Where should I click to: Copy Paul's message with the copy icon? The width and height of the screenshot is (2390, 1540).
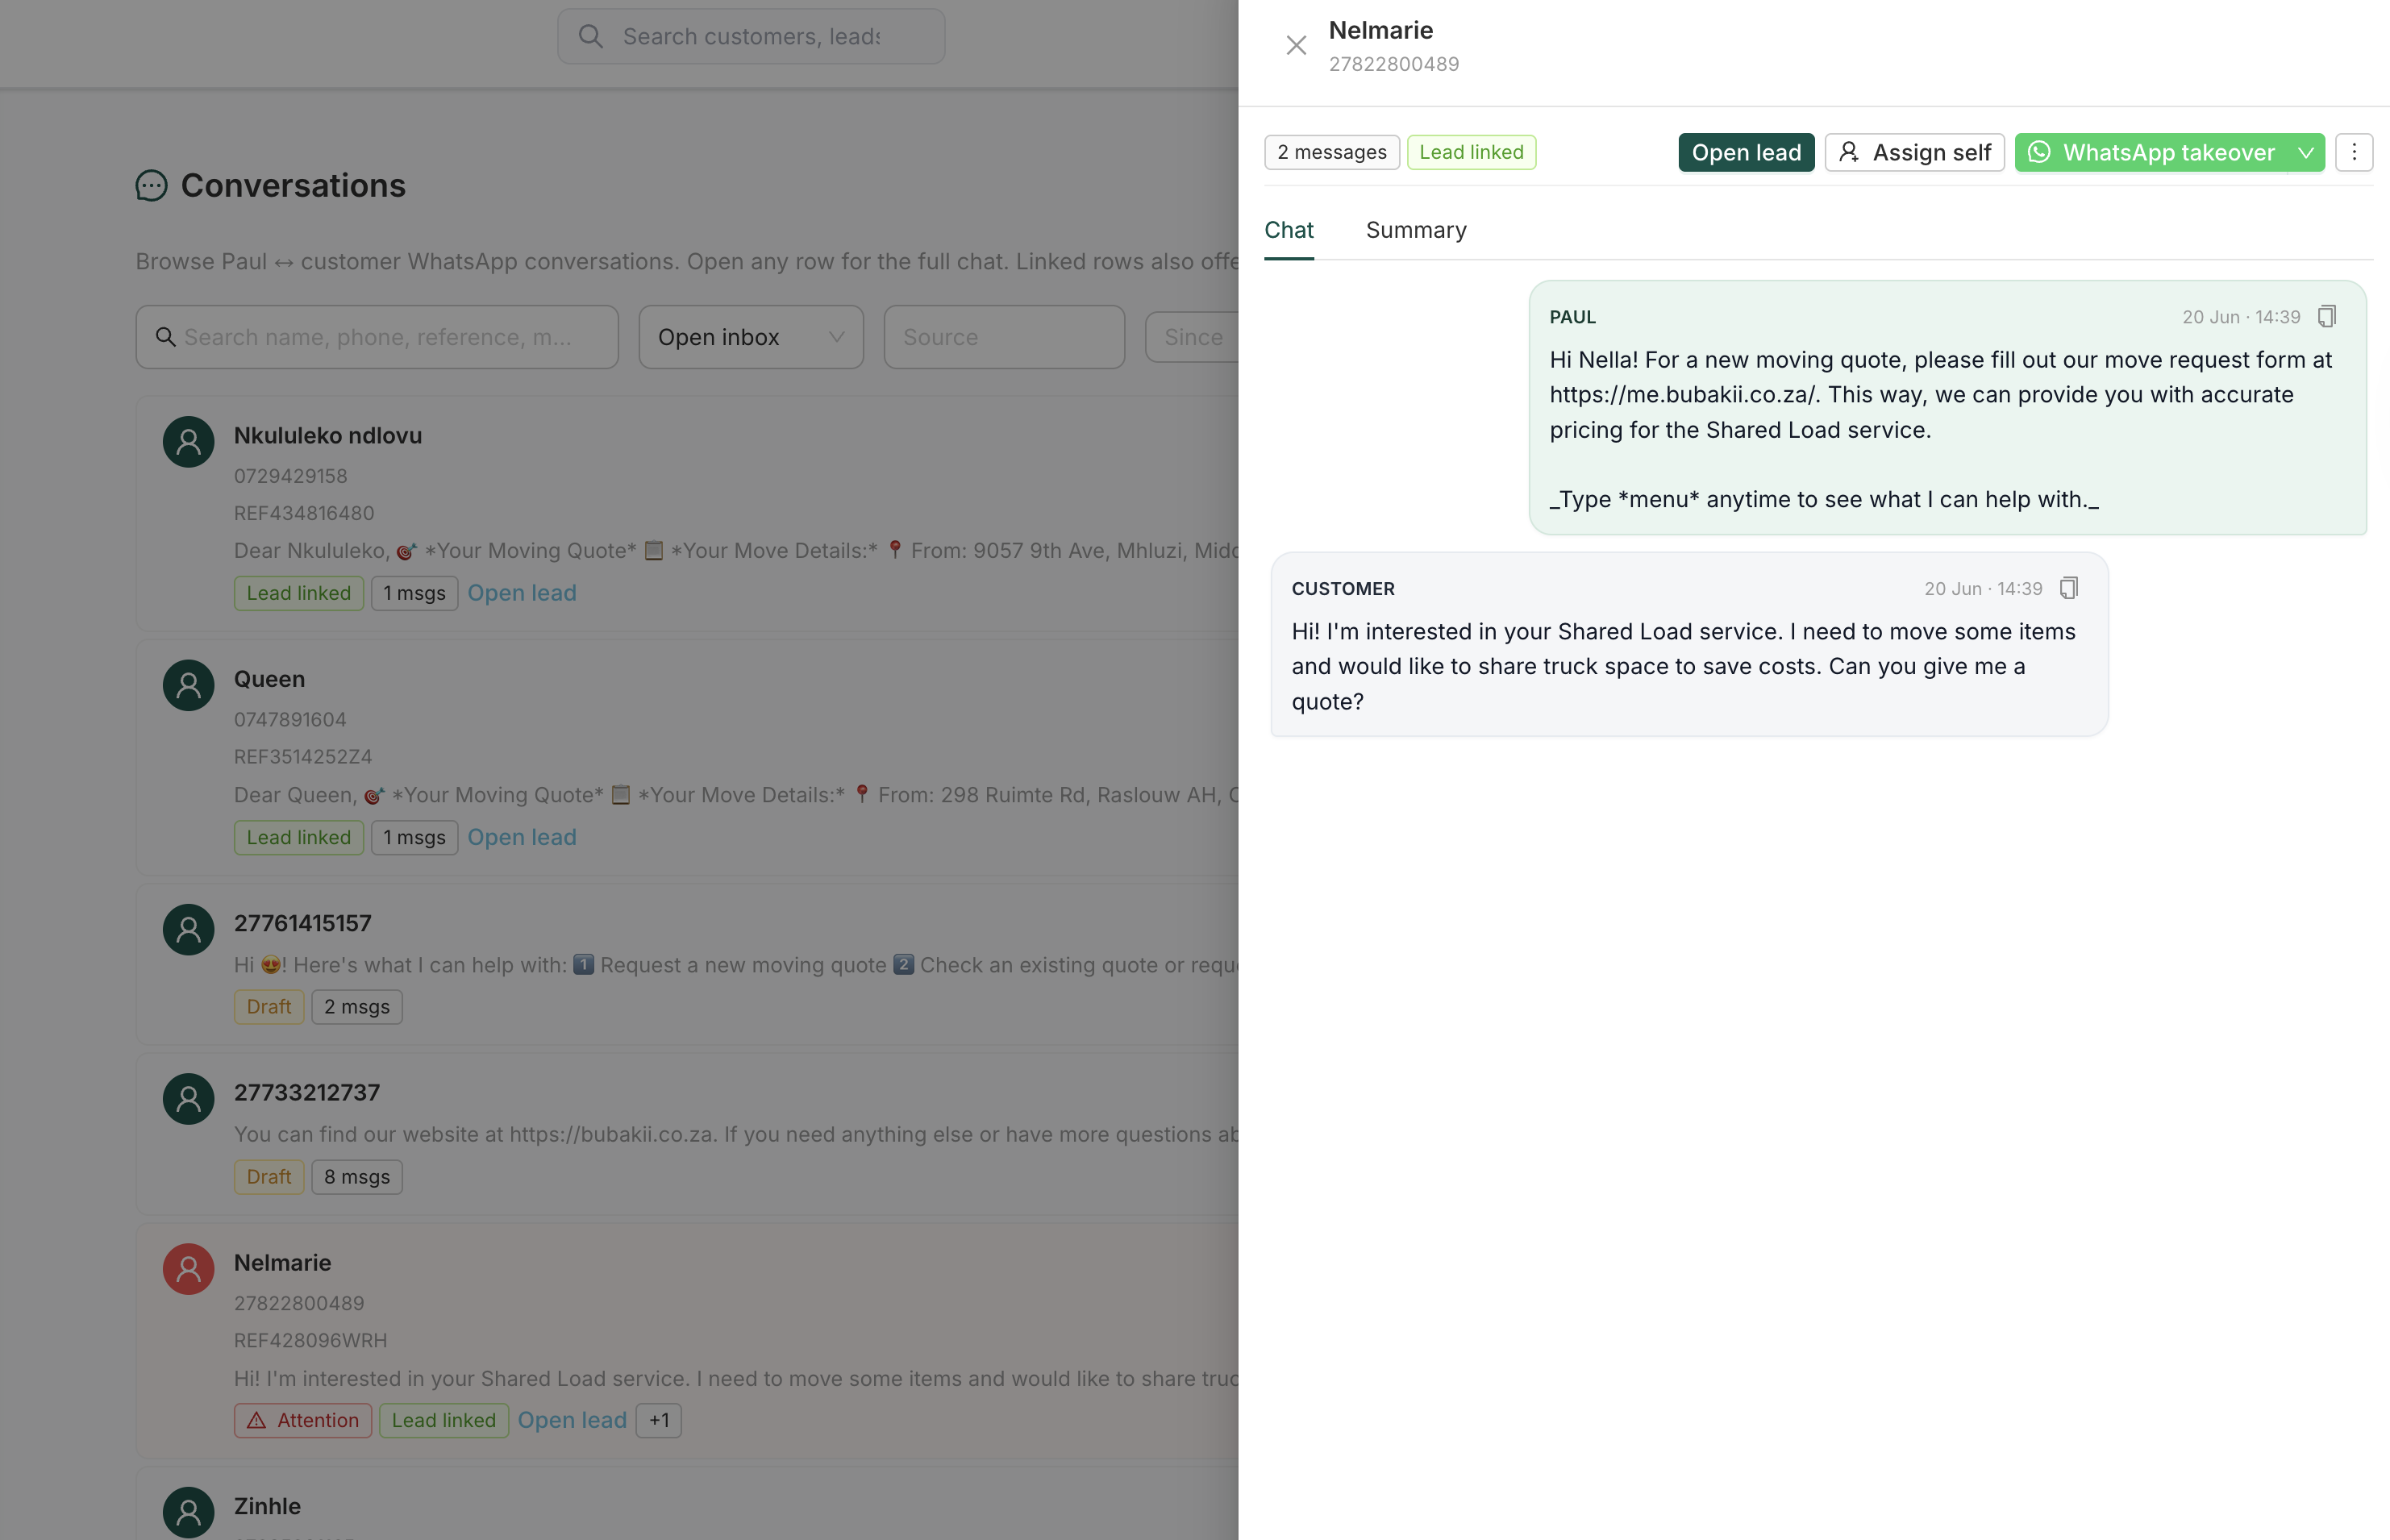click(2327, 316)
